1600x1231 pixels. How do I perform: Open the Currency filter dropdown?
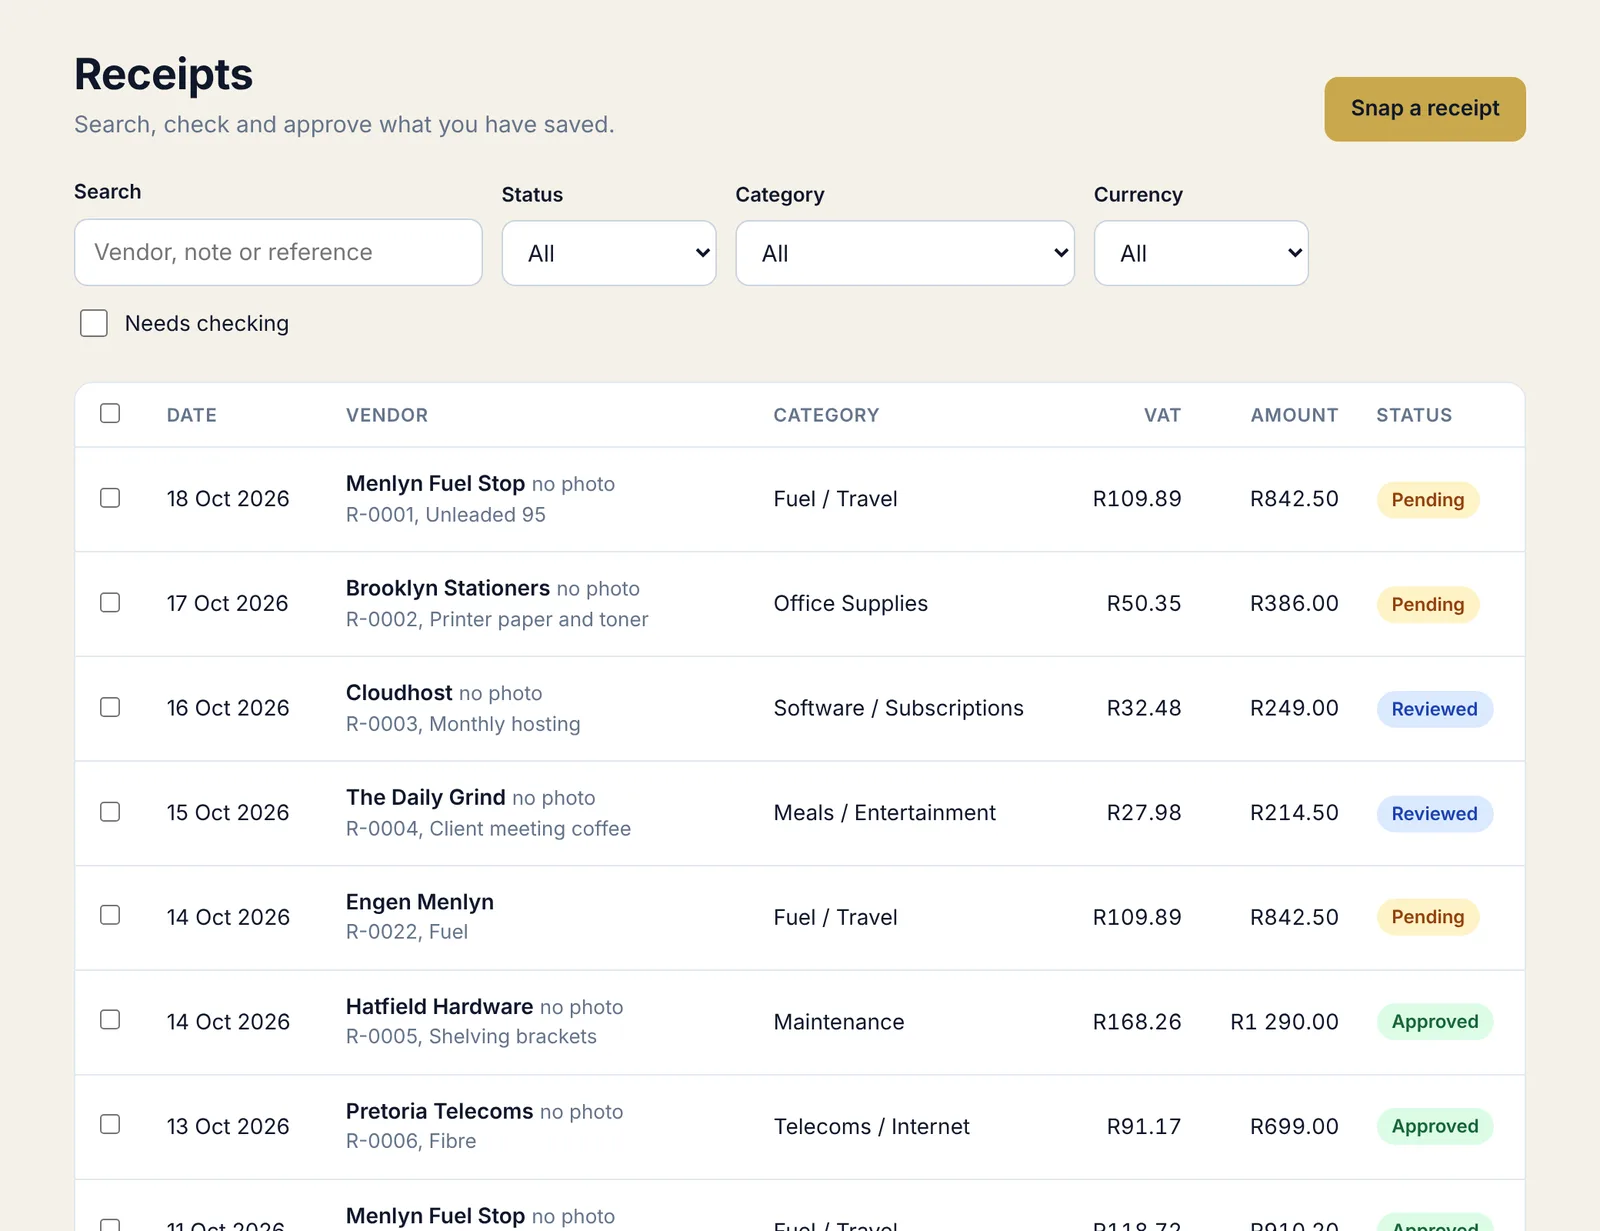coord(1201,253)
